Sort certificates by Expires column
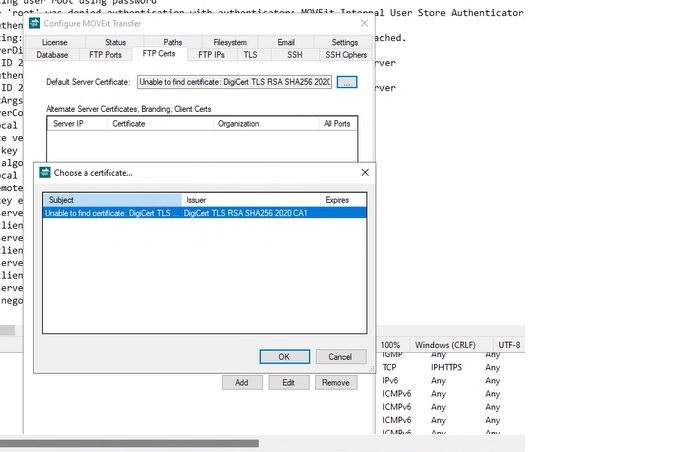The height and width of the screenshot is (452, 697). [x=343, y=200]
